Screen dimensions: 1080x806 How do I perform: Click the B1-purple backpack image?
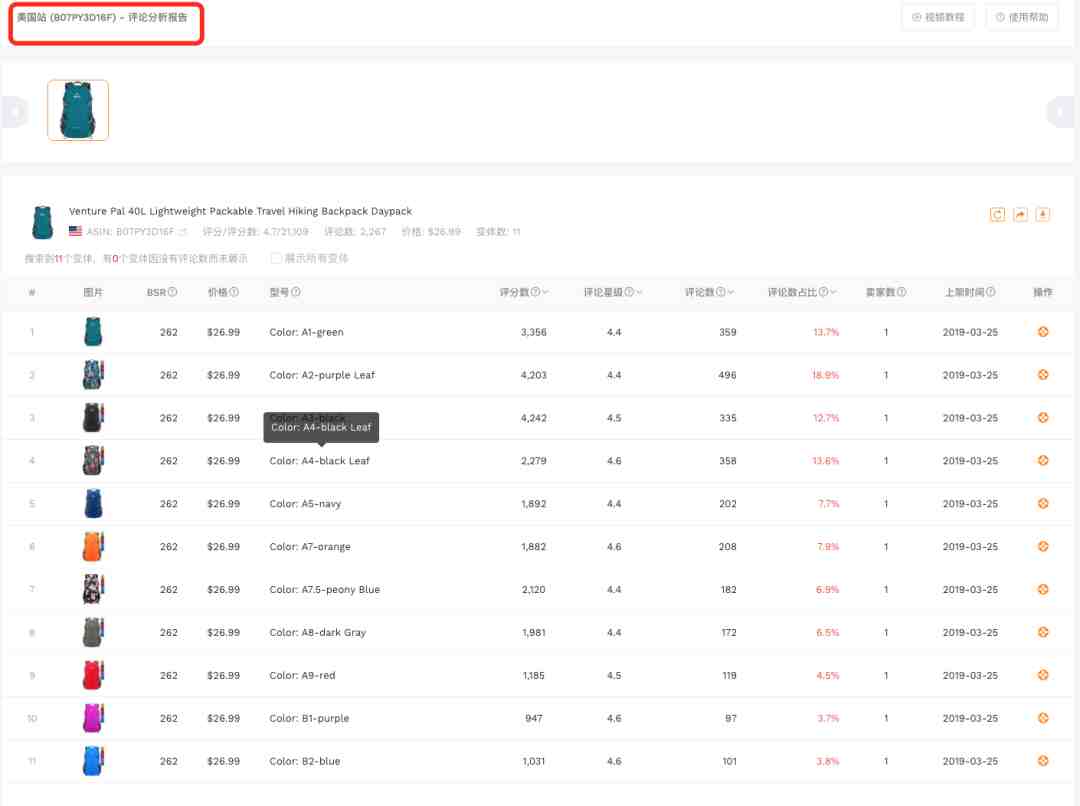(x=93, y=718)
